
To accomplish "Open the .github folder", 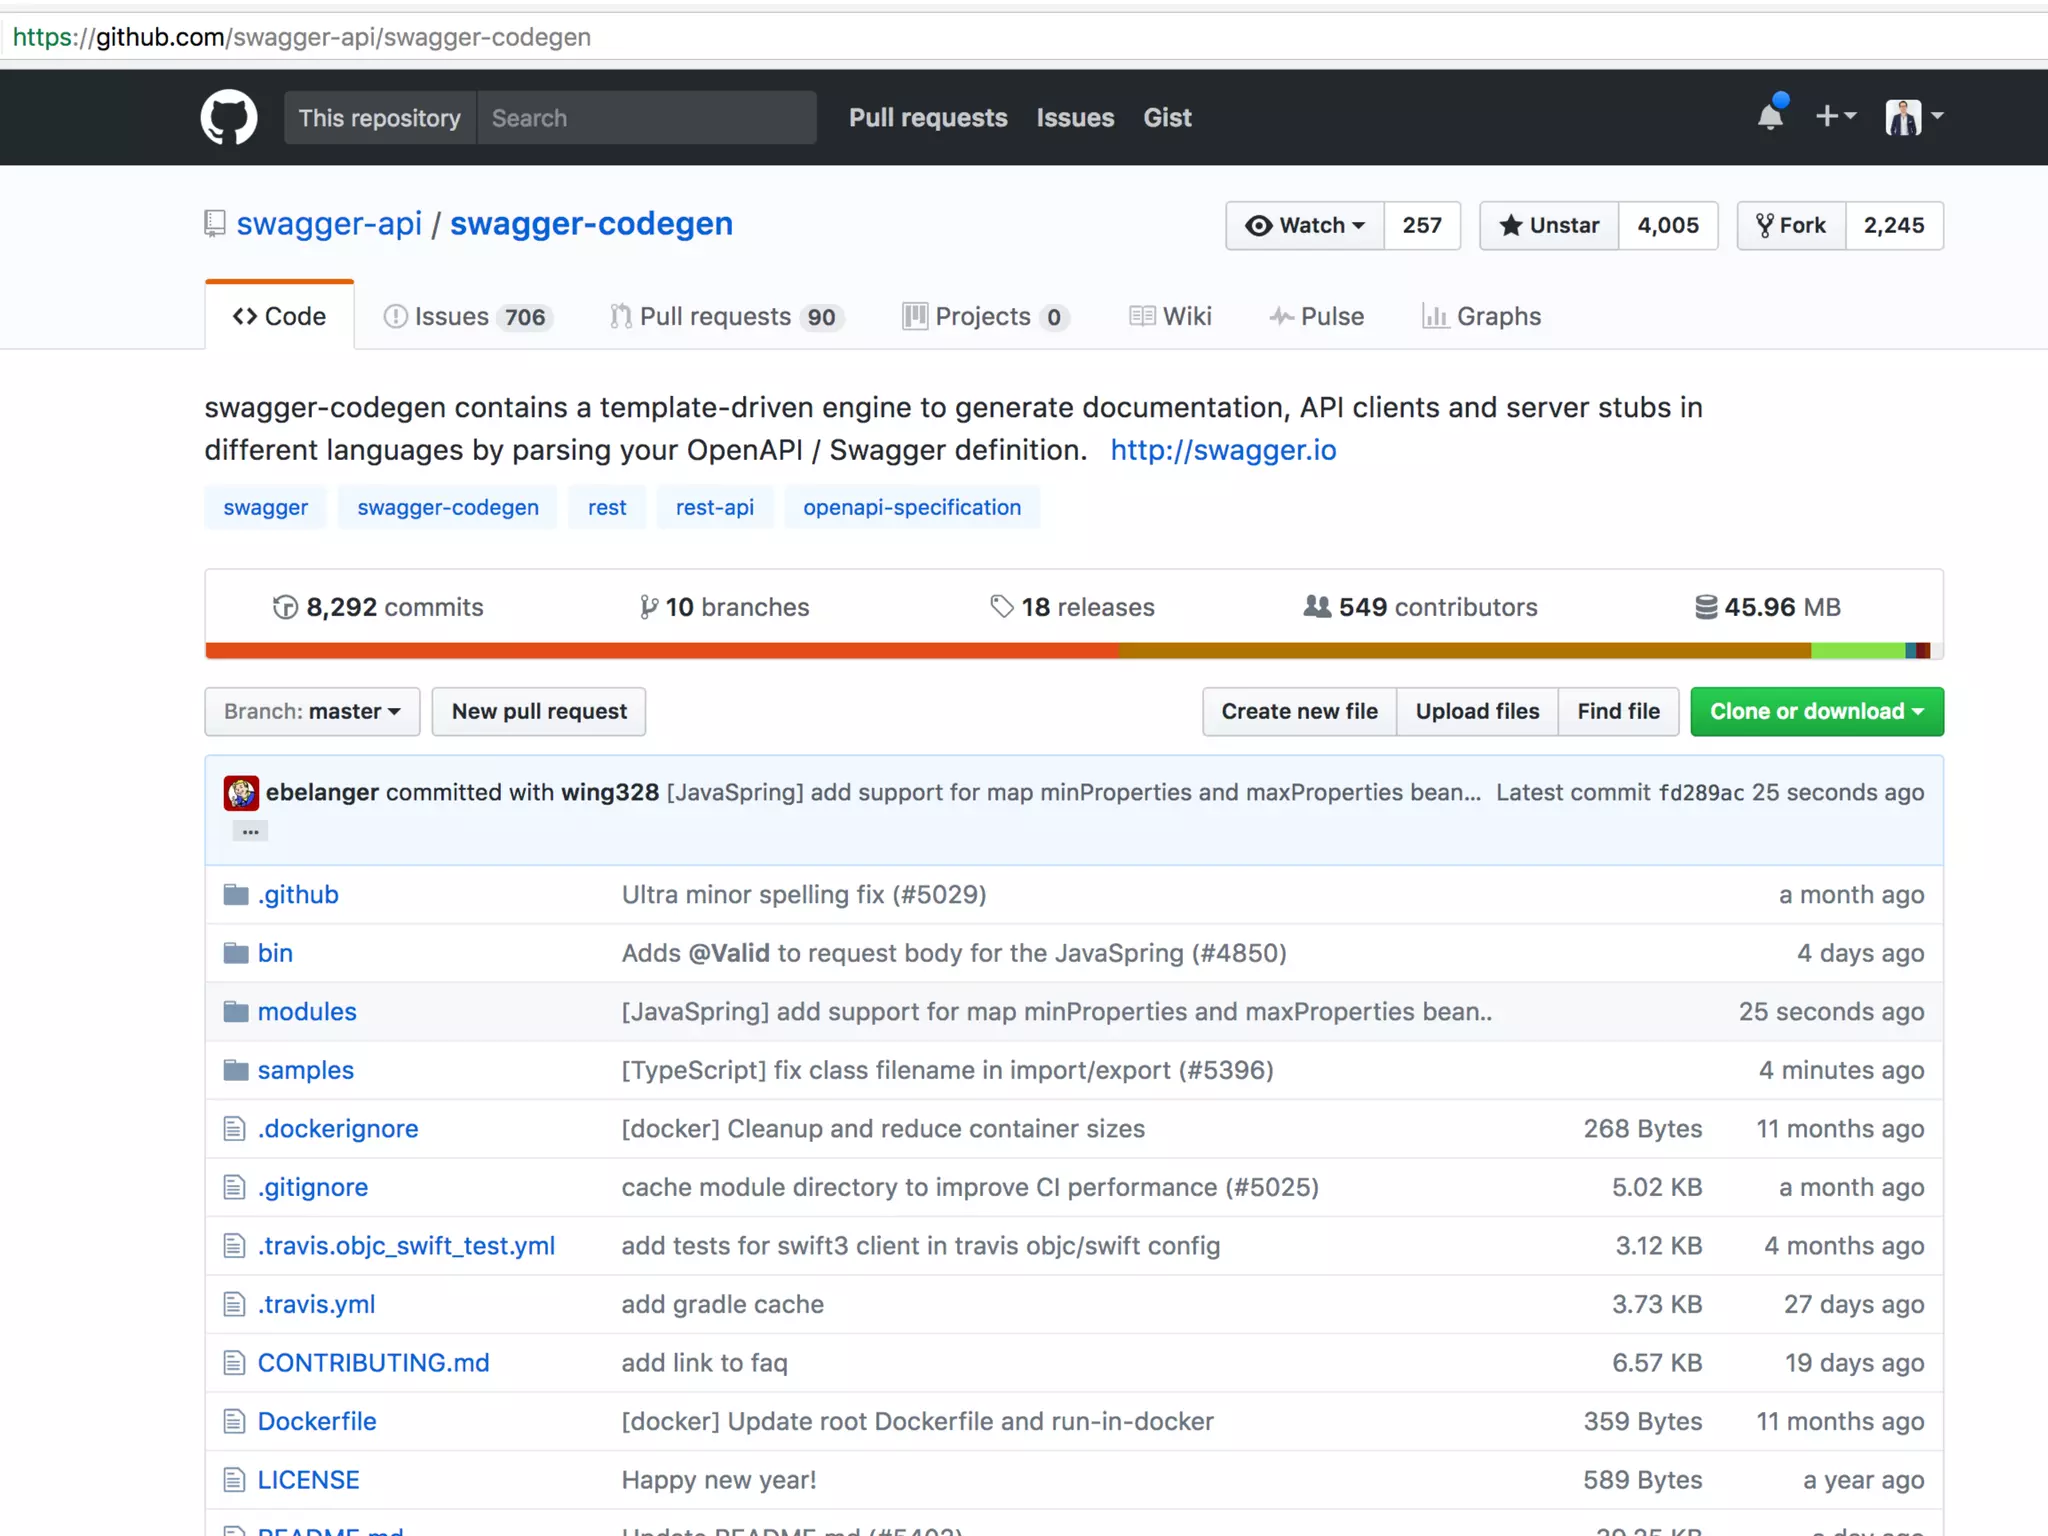I will (x=297, y=895).
